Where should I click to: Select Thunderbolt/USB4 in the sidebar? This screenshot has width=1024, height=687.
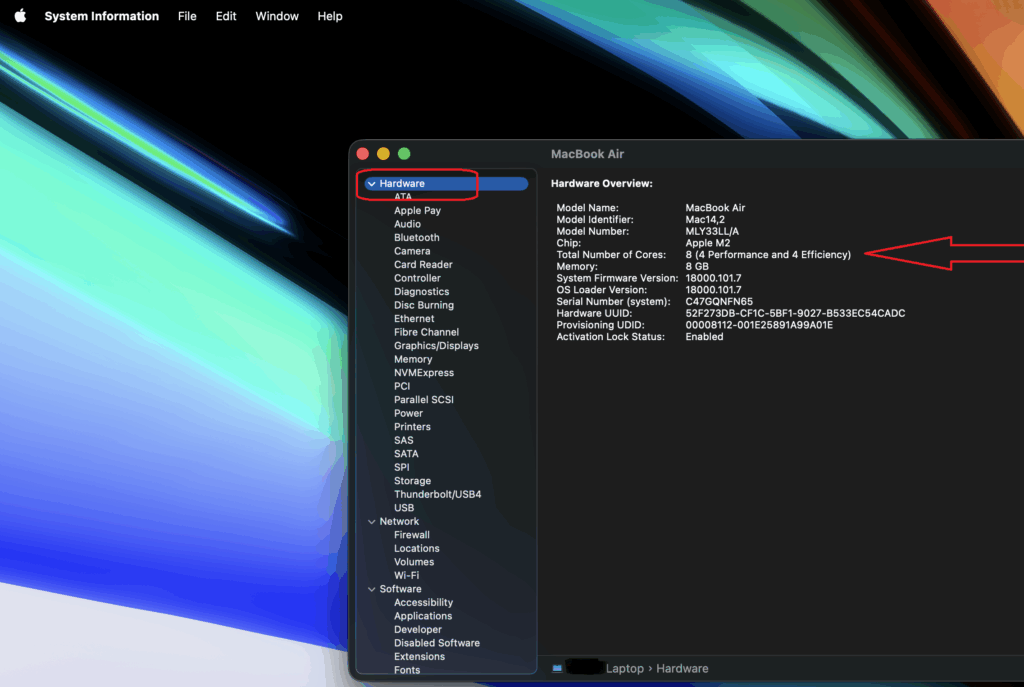click(438, 494)
